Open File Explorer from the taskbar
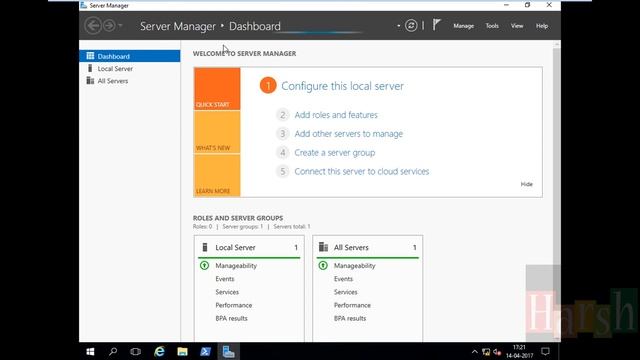The height and width of the screenshot is (360, 640). tap(182, 351)
